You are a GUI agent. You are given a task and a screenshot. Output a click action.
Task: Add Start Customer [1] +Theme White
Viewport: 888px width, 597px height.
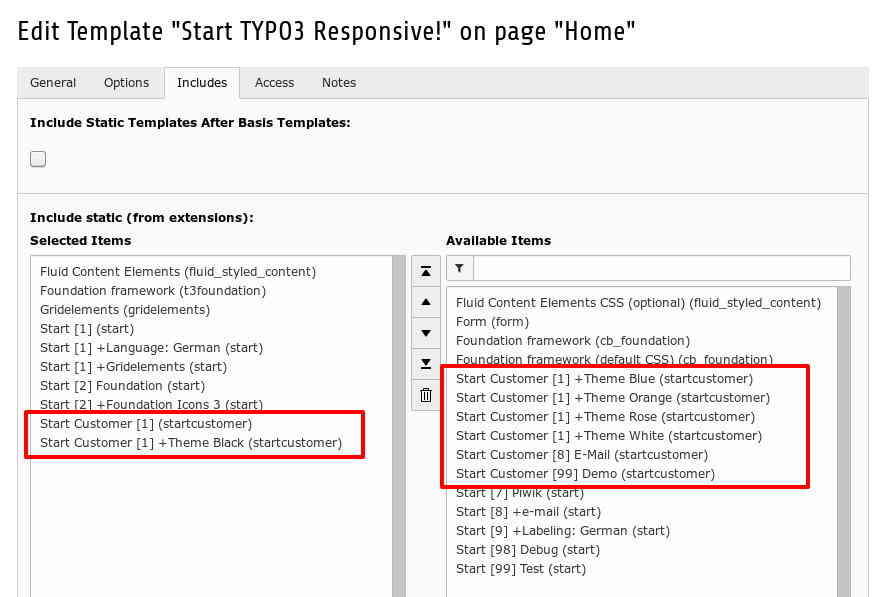[609, 436]
